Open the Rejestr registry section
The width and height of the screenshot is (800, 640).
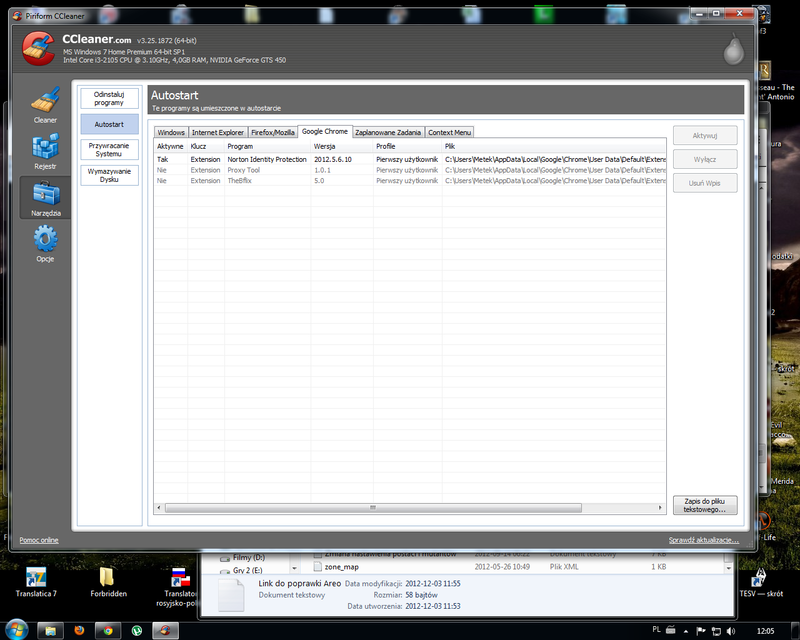pyautogui.click(x=45, y=150)
